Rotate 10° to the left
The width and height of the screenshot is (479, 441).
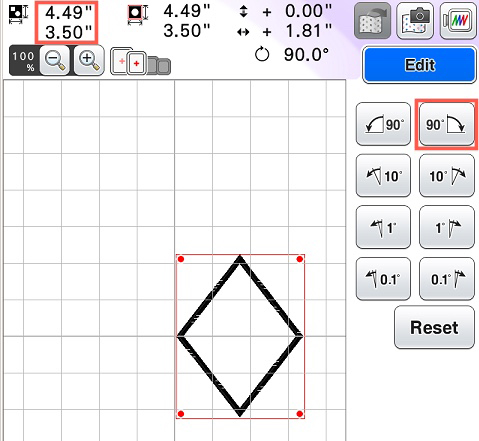[383, 175]
